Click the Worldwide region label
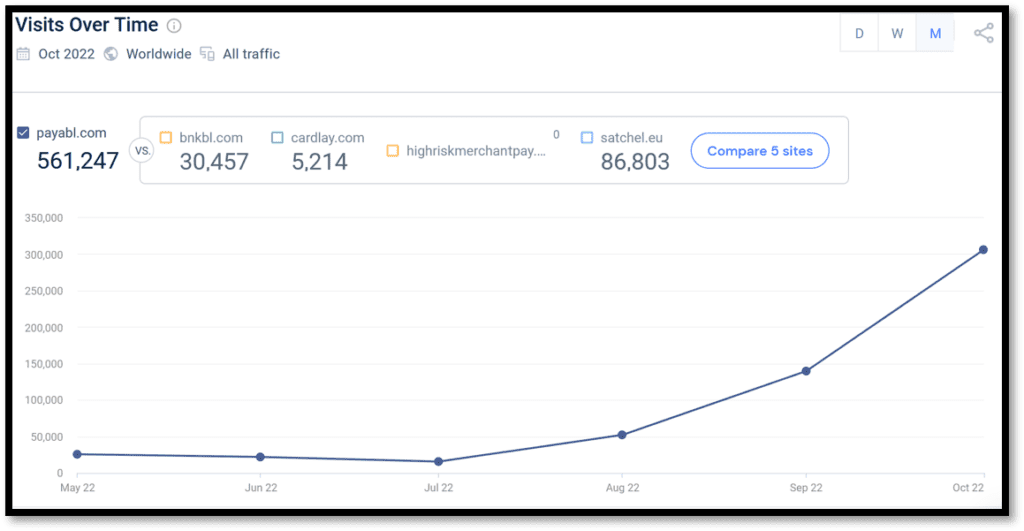Image resolution: width=1024 pixels, height=531 pixels. 159,54
